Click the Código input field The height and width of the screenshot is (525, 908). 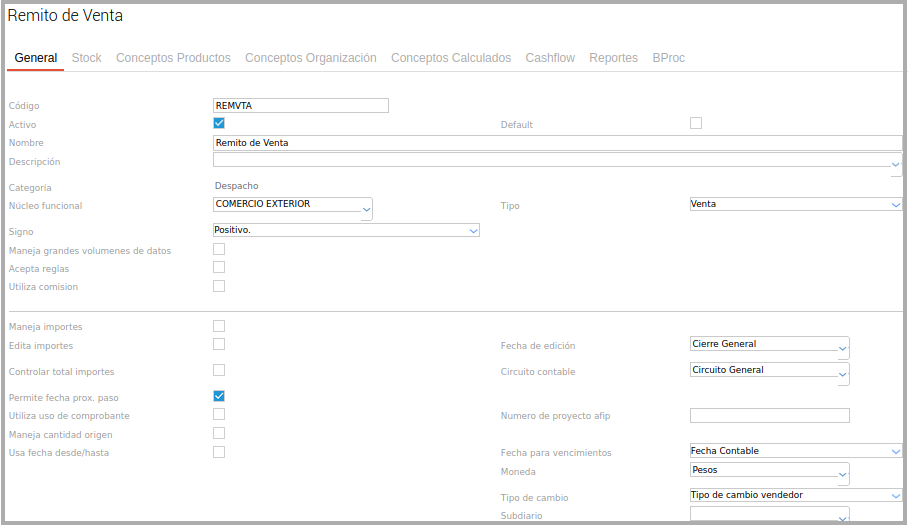300,105
